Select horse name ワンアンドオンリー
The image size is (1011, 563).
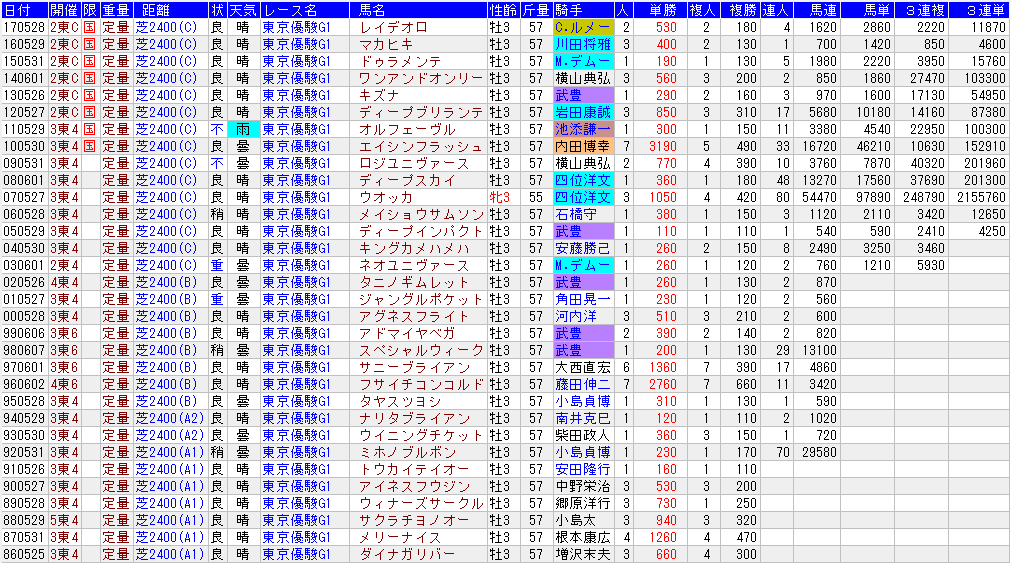(x=421, y=78)
